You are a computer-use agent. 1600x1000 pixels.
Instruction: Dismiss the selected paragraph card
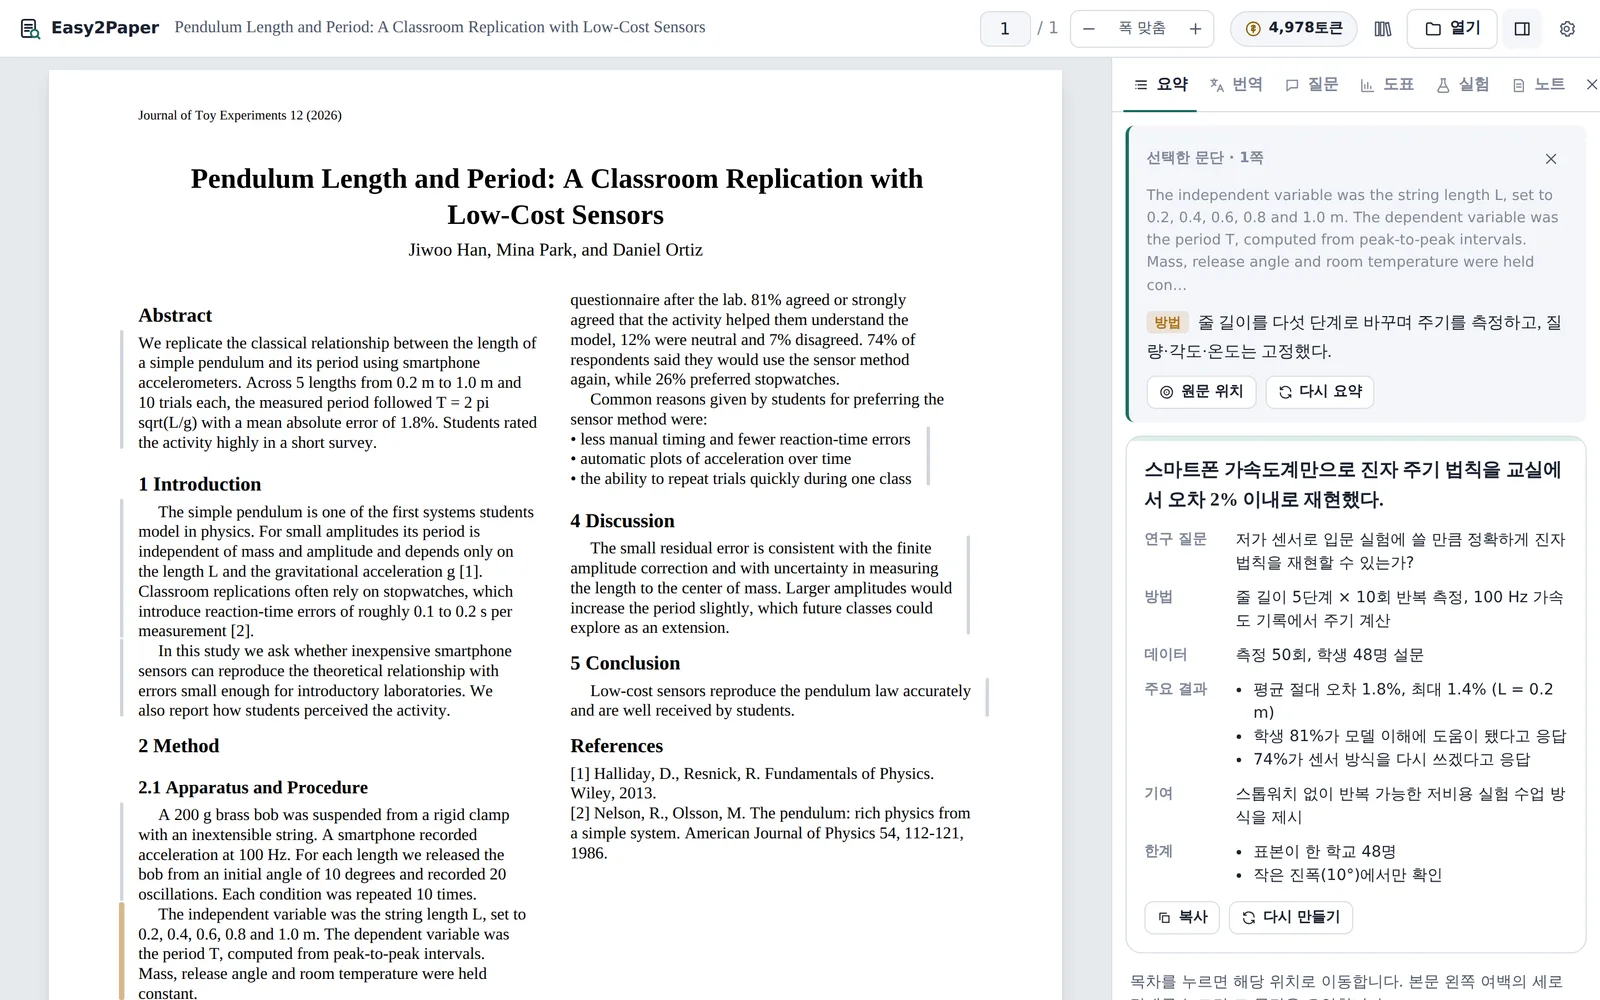coord(1551,159)
